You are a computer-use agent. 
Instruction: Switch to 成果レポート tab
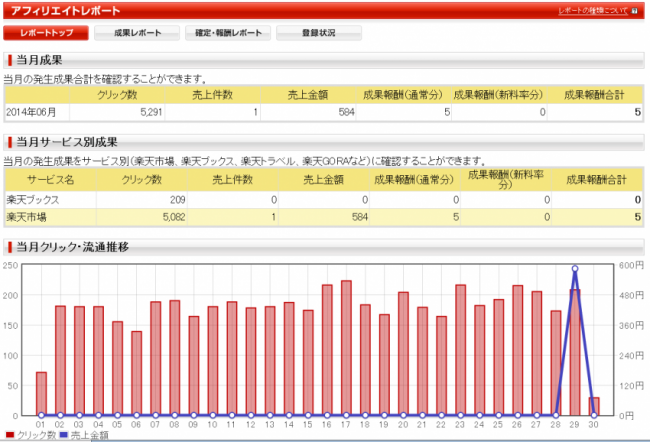pos(137,33)
